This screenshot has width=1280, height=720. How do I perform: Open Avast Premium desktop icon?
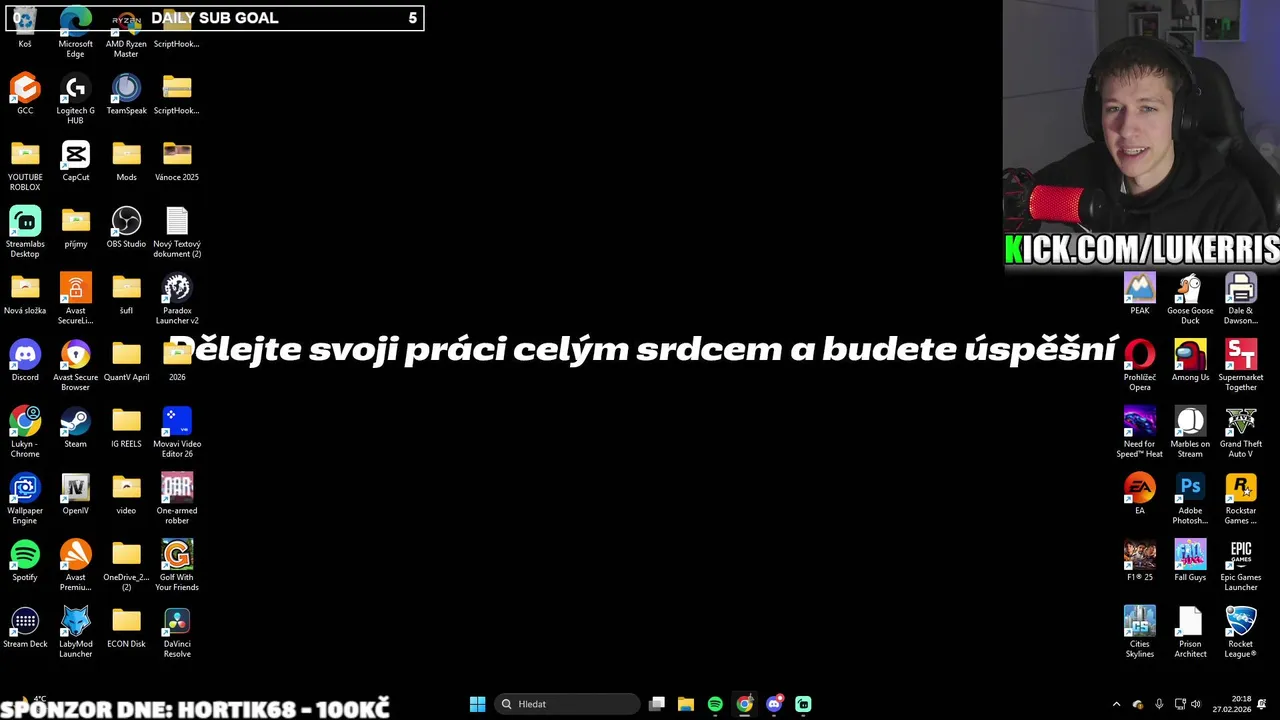[x=75, y=566]
